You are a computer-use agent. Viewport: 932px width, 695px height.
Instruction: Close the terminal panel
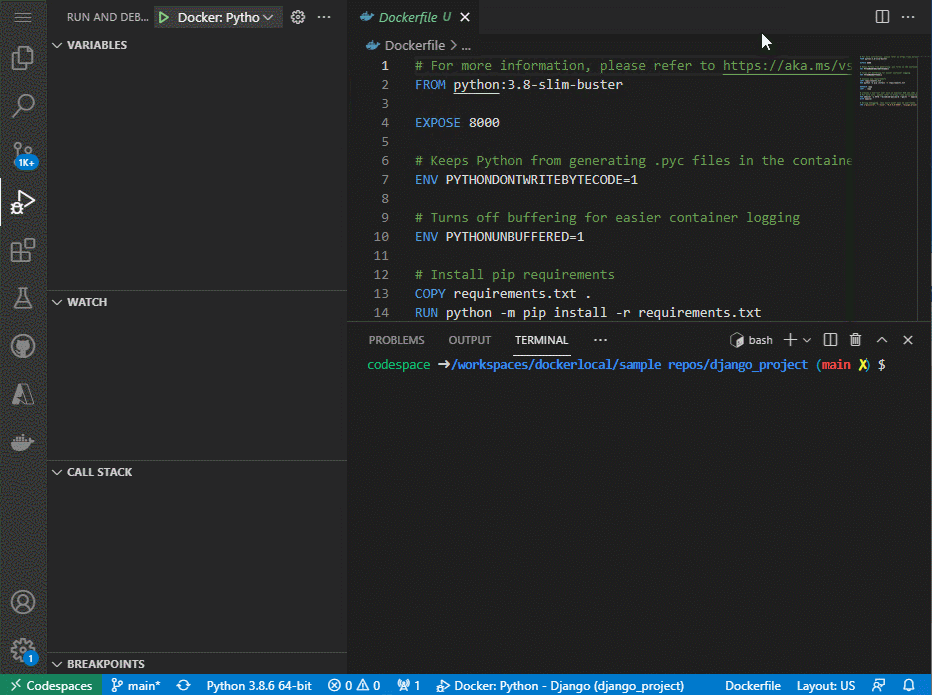point(908,339)
